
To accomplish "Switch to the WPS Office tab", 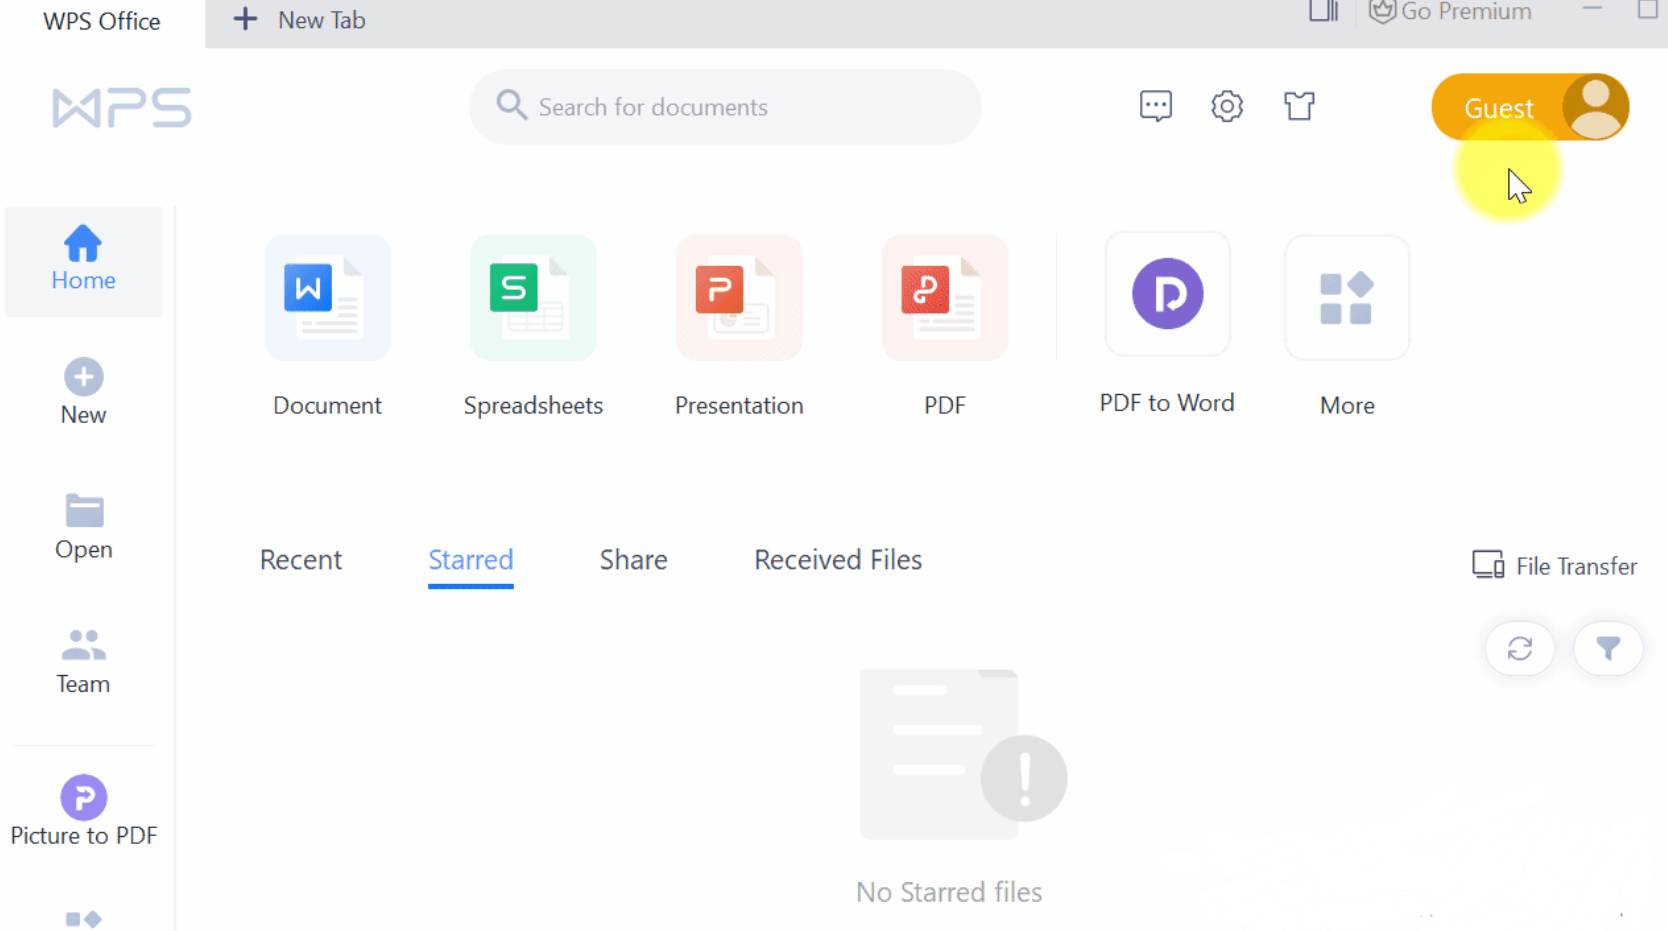I will 102,22.
